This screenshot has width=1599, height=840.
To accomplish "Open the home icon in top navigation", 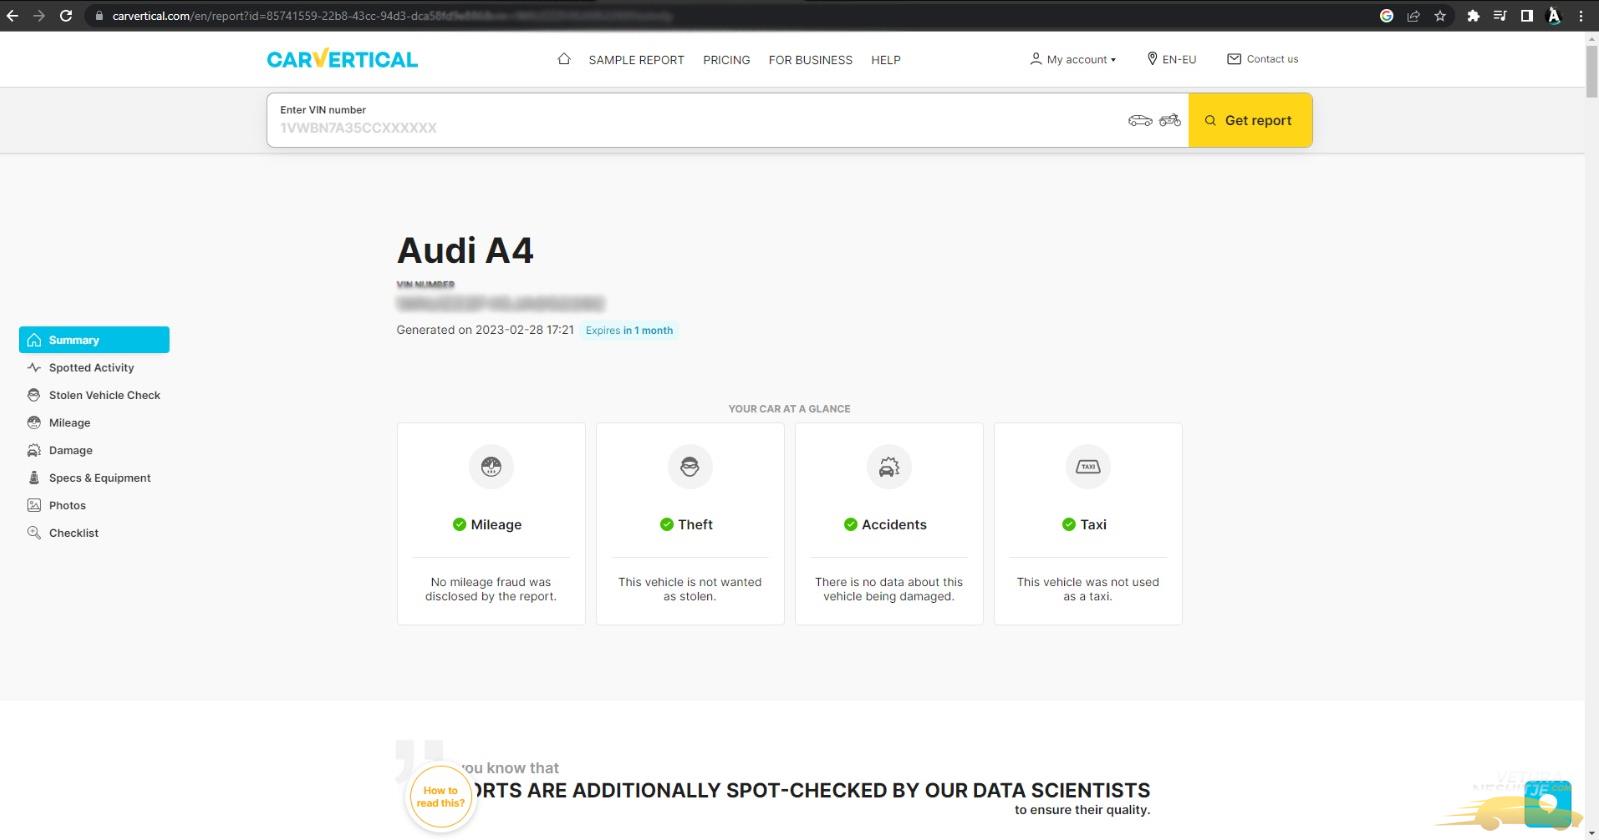I will point(564,59).
